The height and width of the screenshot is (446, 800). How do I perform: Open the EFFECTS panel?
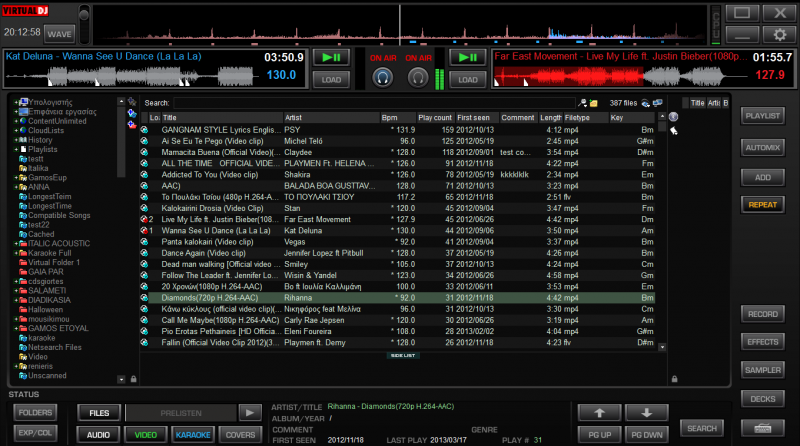click(763, 342)
